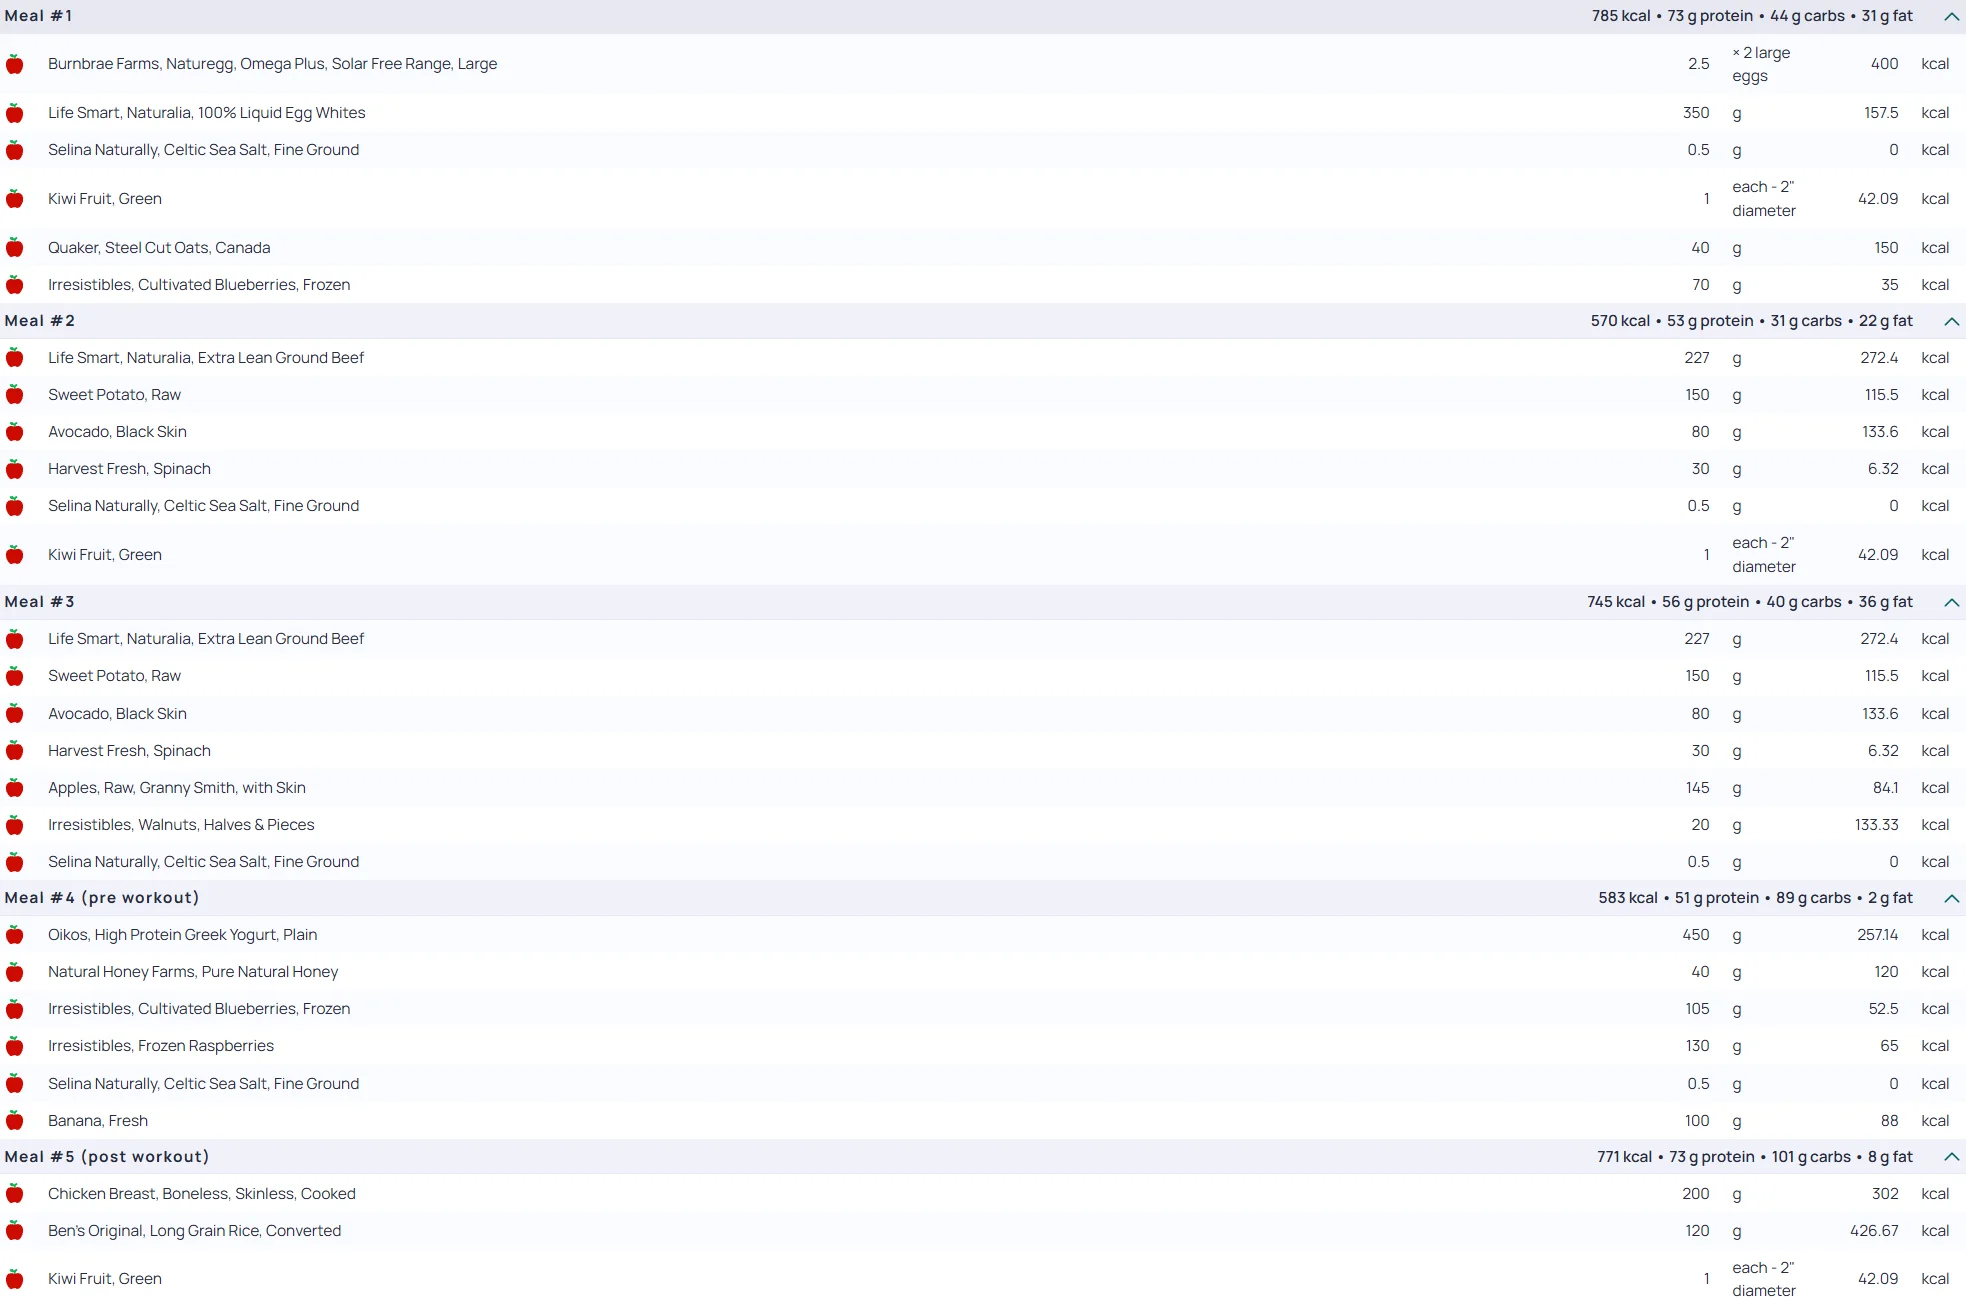The height and width of the screenshot is (1302, 1966).
Task: Select the Meal #3 header title
Action: pos(39,602)
